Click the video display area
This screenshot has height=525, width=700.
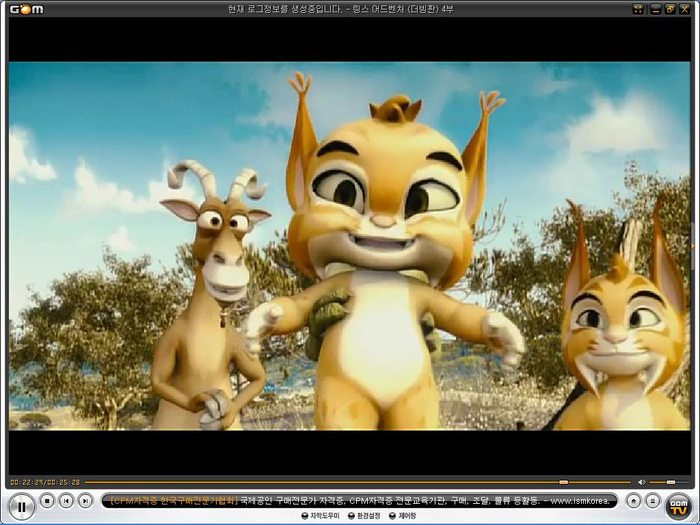click(350, 246)
